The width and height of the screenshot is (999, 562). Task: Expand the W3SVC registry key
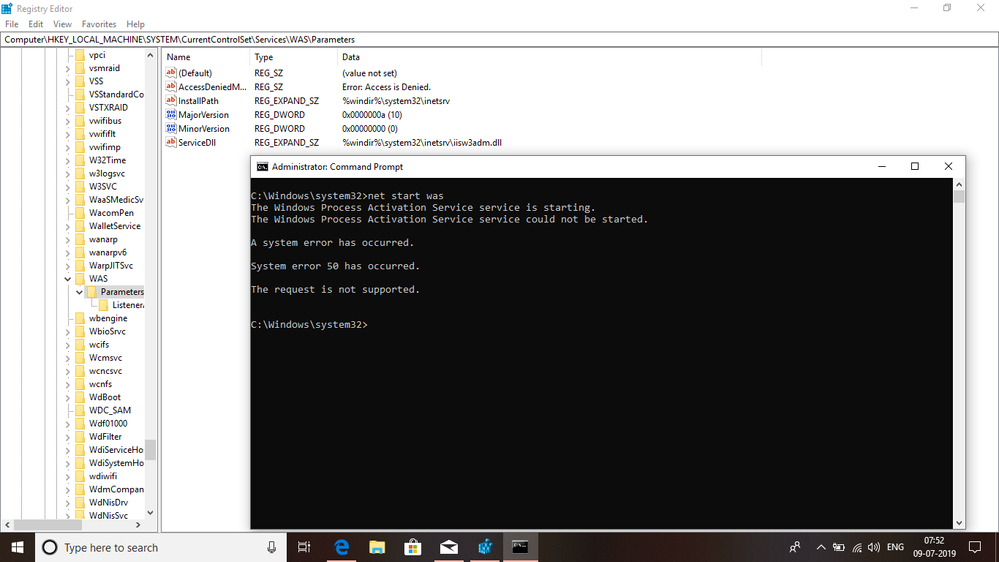(x=68, y=187)
